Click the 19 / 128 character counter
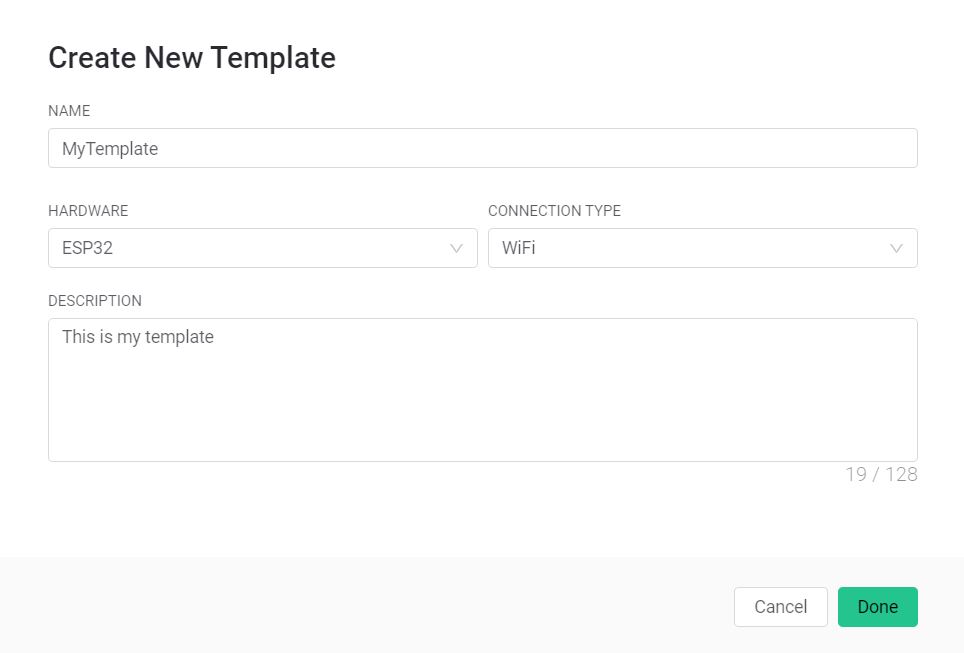Screen dimensions: 964x653 pos(882,474)
